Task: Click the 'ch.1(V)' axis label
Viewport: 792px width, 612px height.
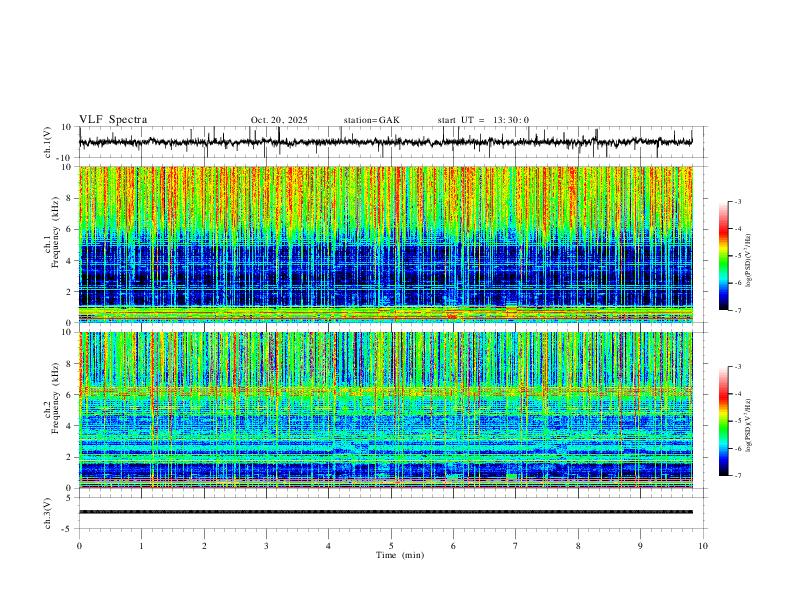Action: 48,142
